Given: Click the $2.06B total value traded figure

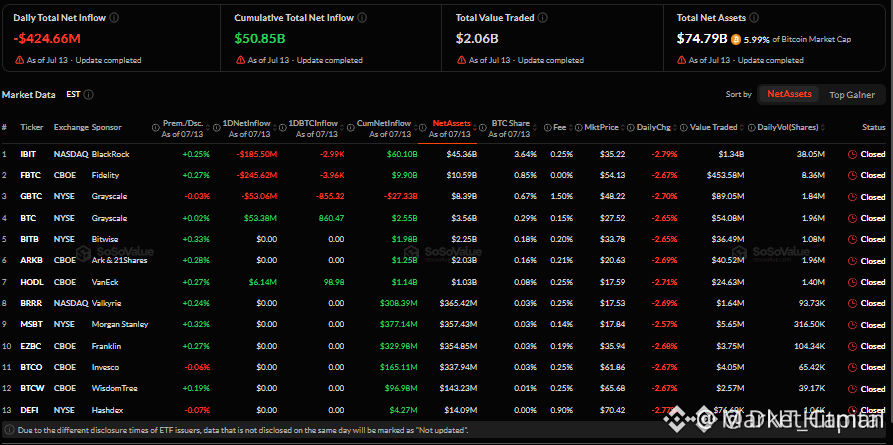Looking at the screenshot, I should [x=477, y=39].
